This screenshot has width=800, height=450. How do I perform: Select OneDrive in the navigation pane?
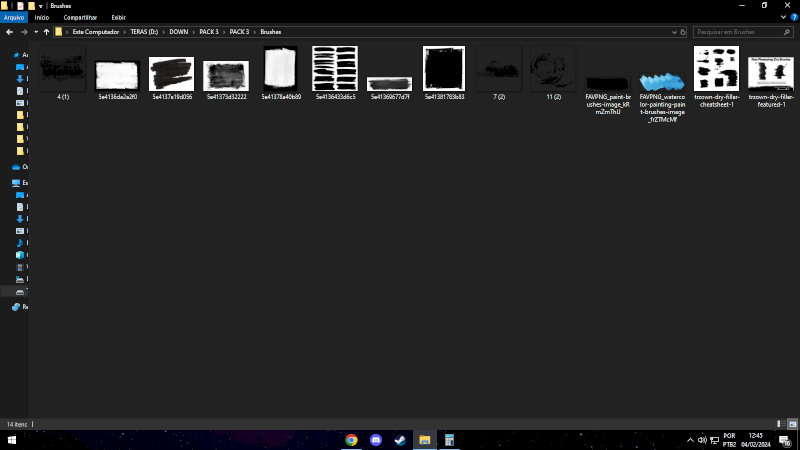[17, 166]
